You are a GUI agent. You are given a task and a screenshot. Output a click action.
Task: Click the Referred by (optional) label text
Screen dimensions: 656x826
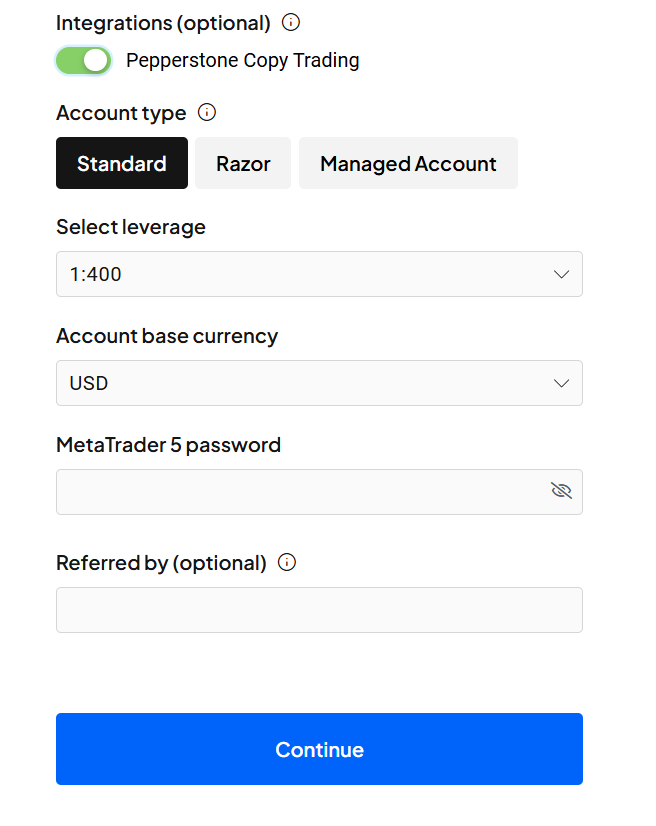coord(161,563)
